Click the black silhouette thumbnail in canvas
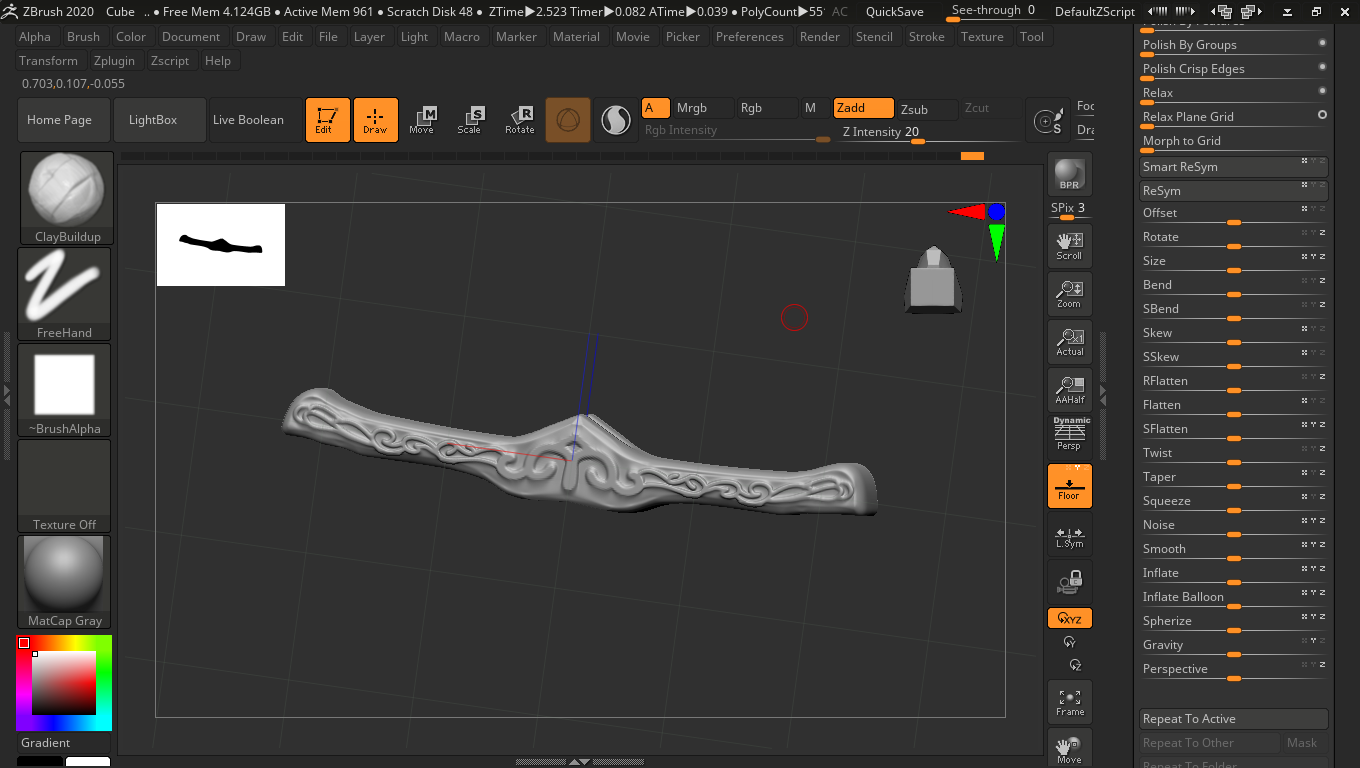The image size is (1360, 768). point(221,245)
